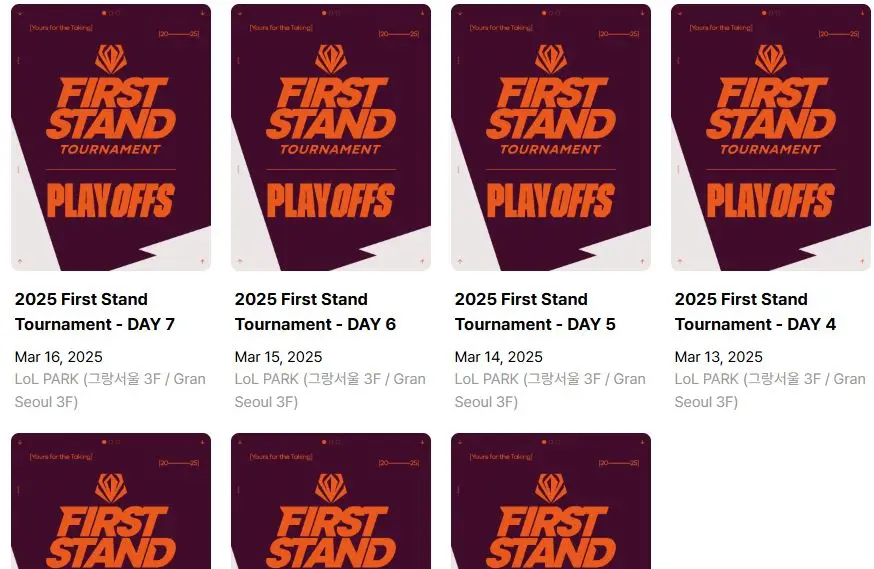
Task: Open the first poster in the second row
Action: (x=111, y=501)
